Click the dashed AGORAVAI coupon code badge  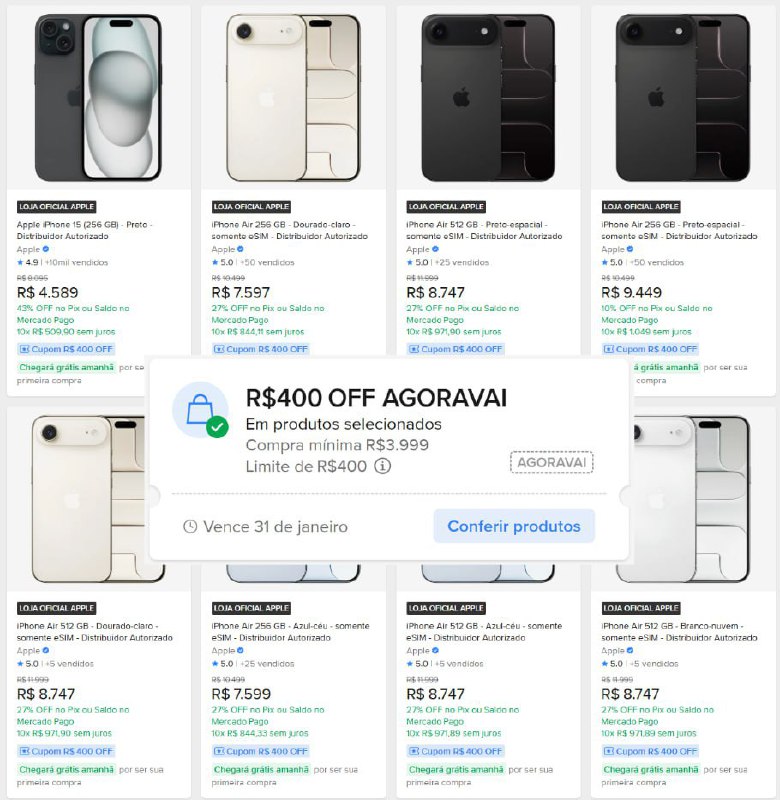[x=551, y=462]
